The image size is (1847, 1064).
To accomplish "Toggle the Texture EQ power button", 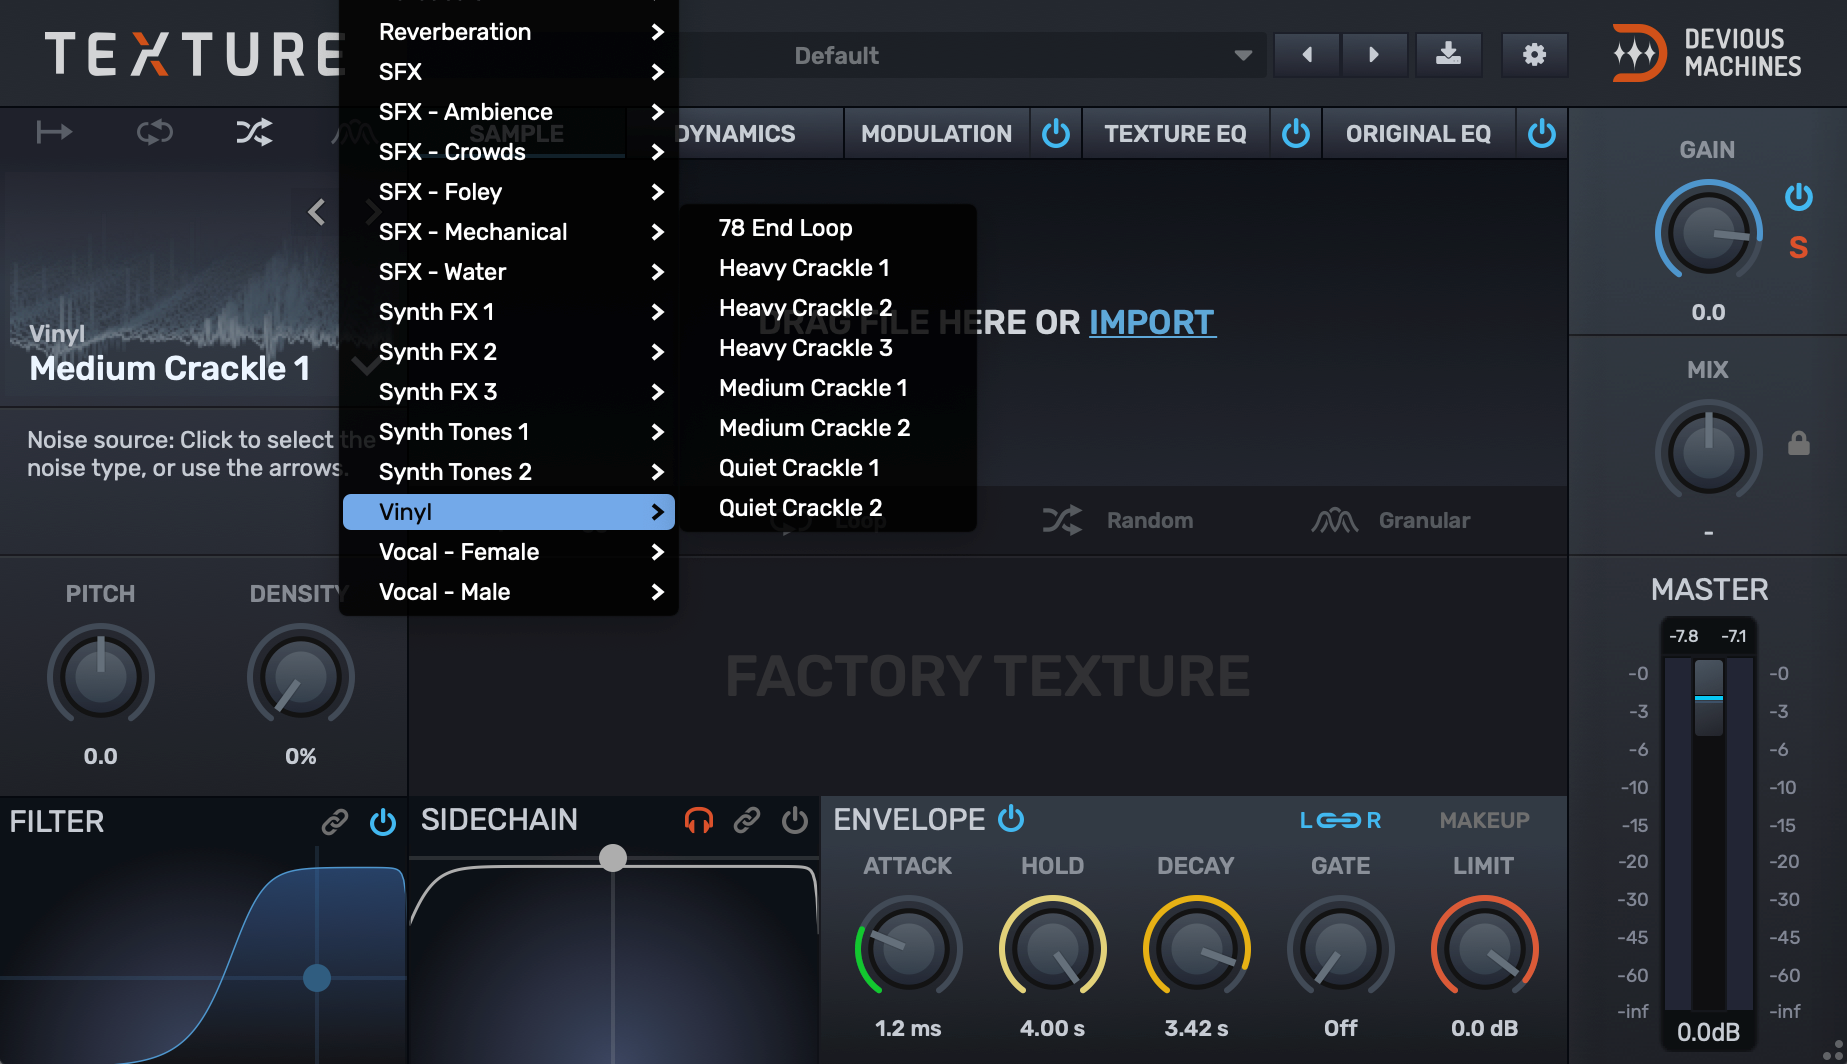I will 1295,133.
